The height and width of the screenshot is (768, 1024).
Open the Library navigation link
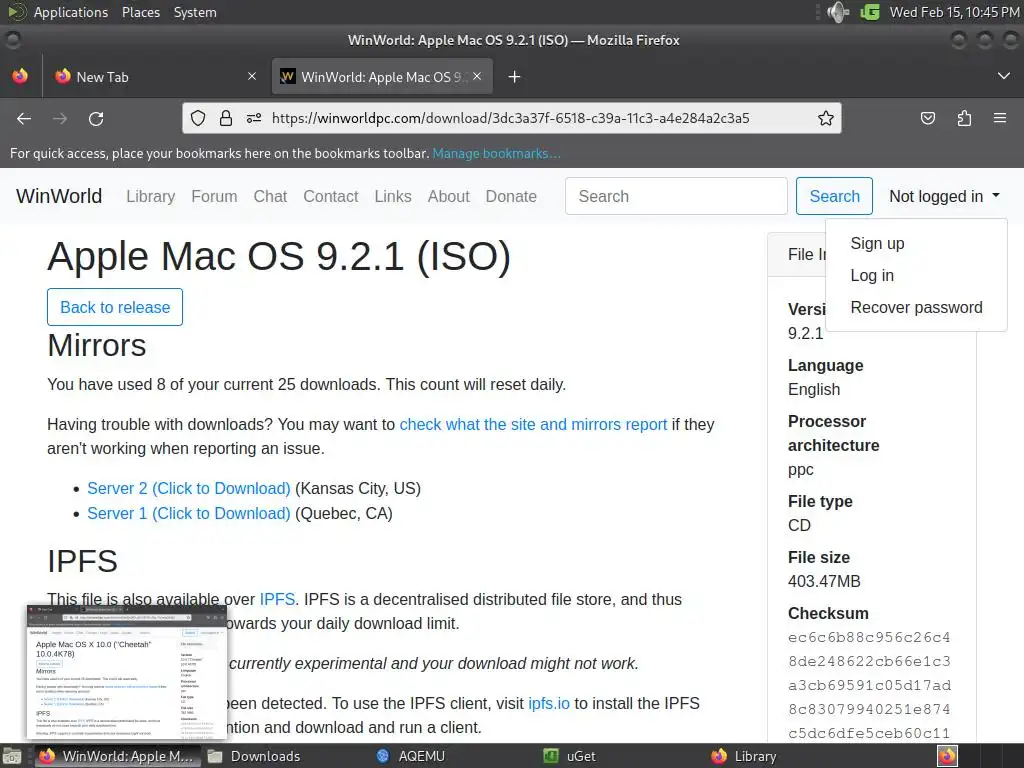[151, 197]
